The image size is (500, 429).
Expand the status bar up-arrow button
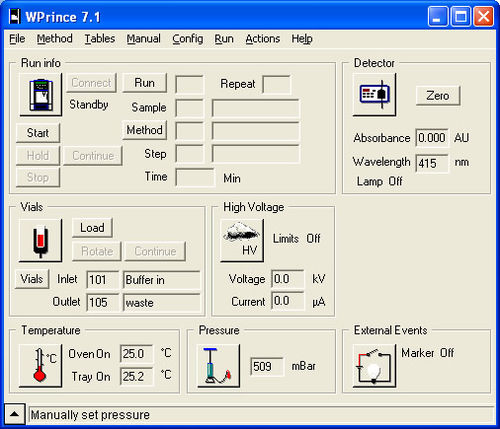(x=14, y=414)
